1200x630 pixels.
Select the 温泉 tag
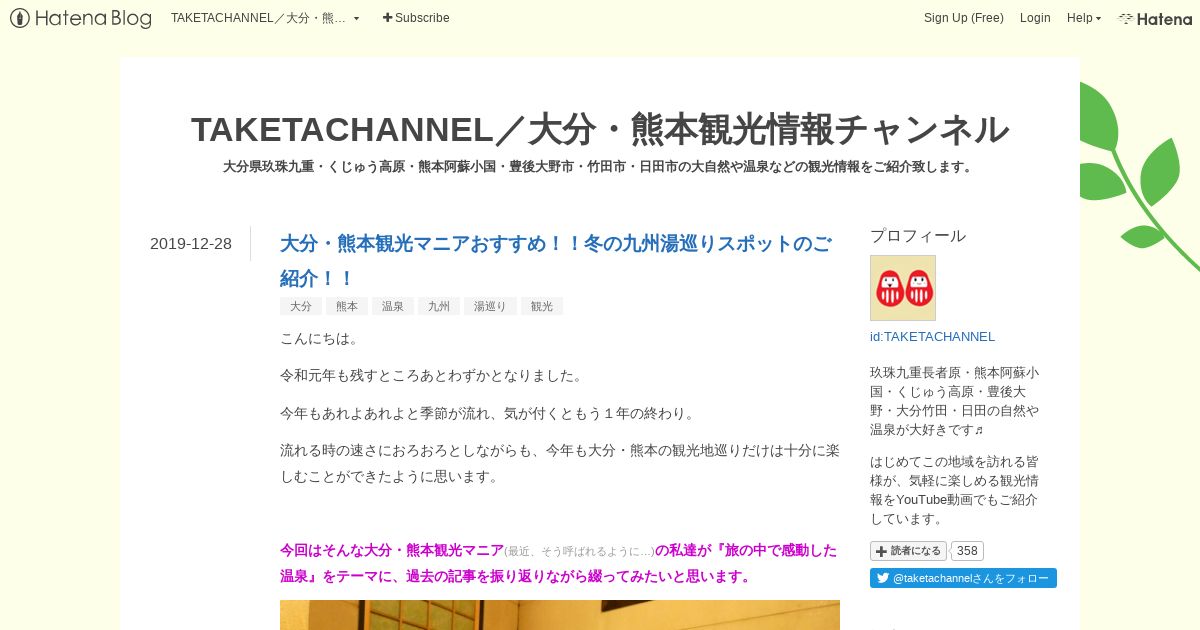[x=393, y=306]
